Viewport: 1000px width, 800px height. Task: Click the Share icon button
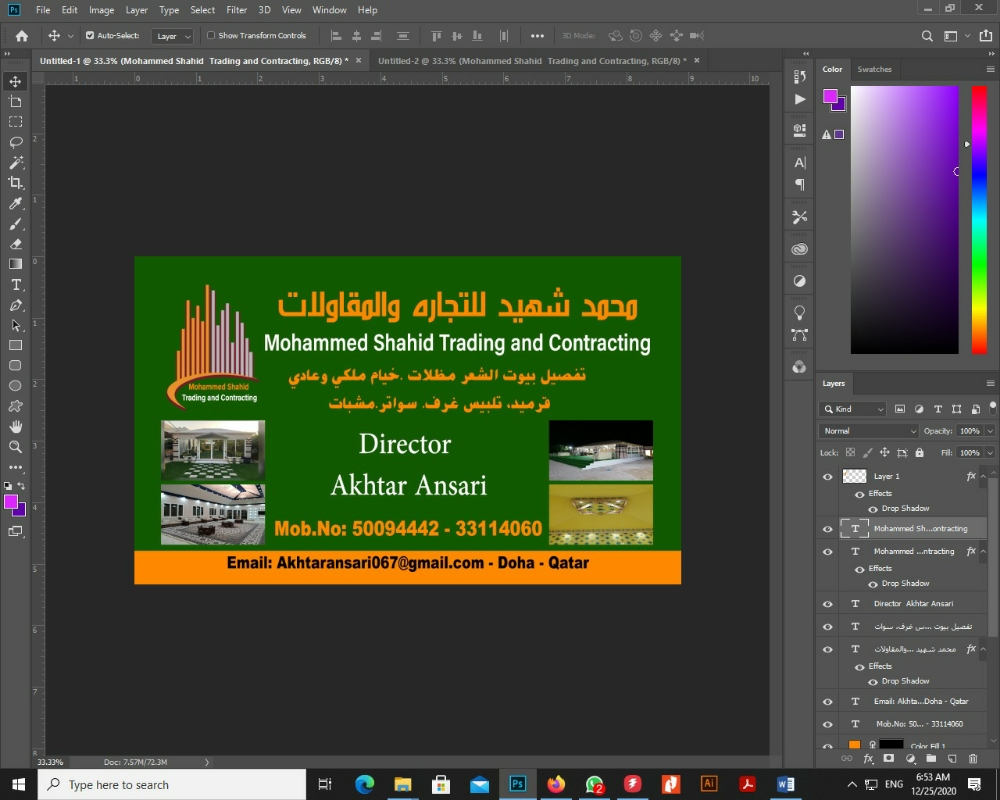pos(986,36)
